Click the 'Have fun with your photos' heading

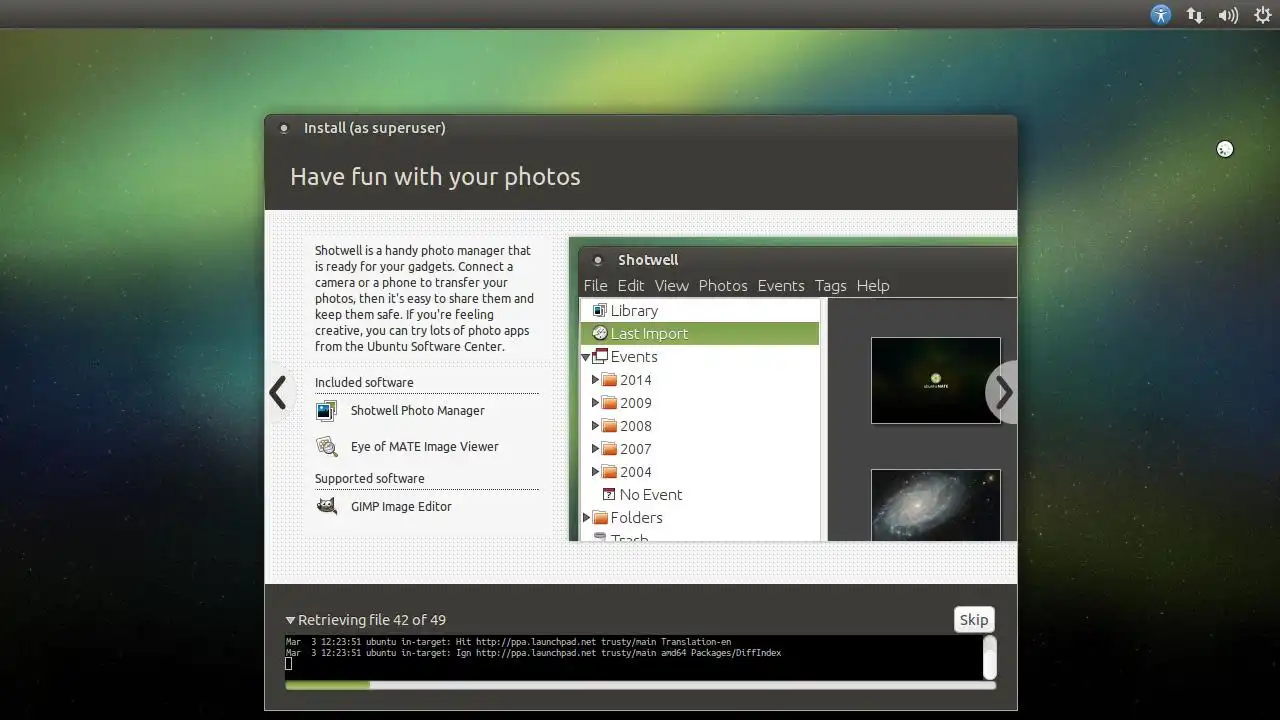coord(435,177)
